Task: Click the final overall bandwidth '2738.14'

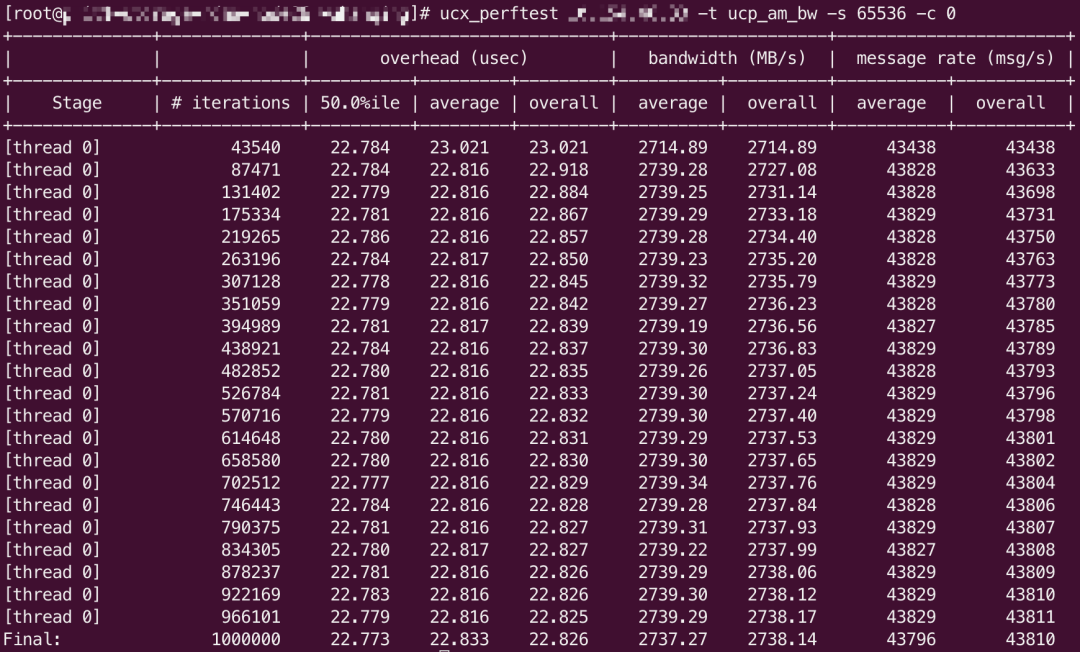Action: click(x=782, y=640)
